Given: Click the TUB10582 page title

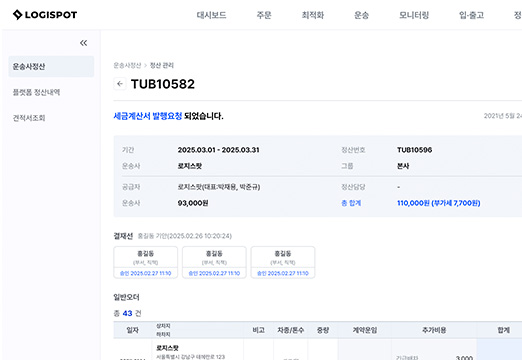Looking at the screenshot, I should [163, 84].
